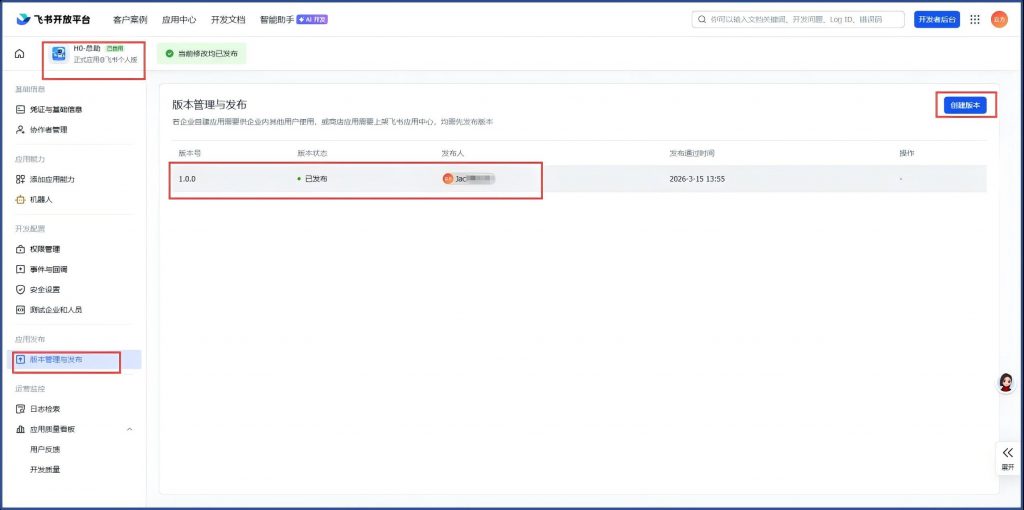Select the version 1.0.0 table row
The width and height of the screenshot is (1024, 510).
click(x=577, y=178)
